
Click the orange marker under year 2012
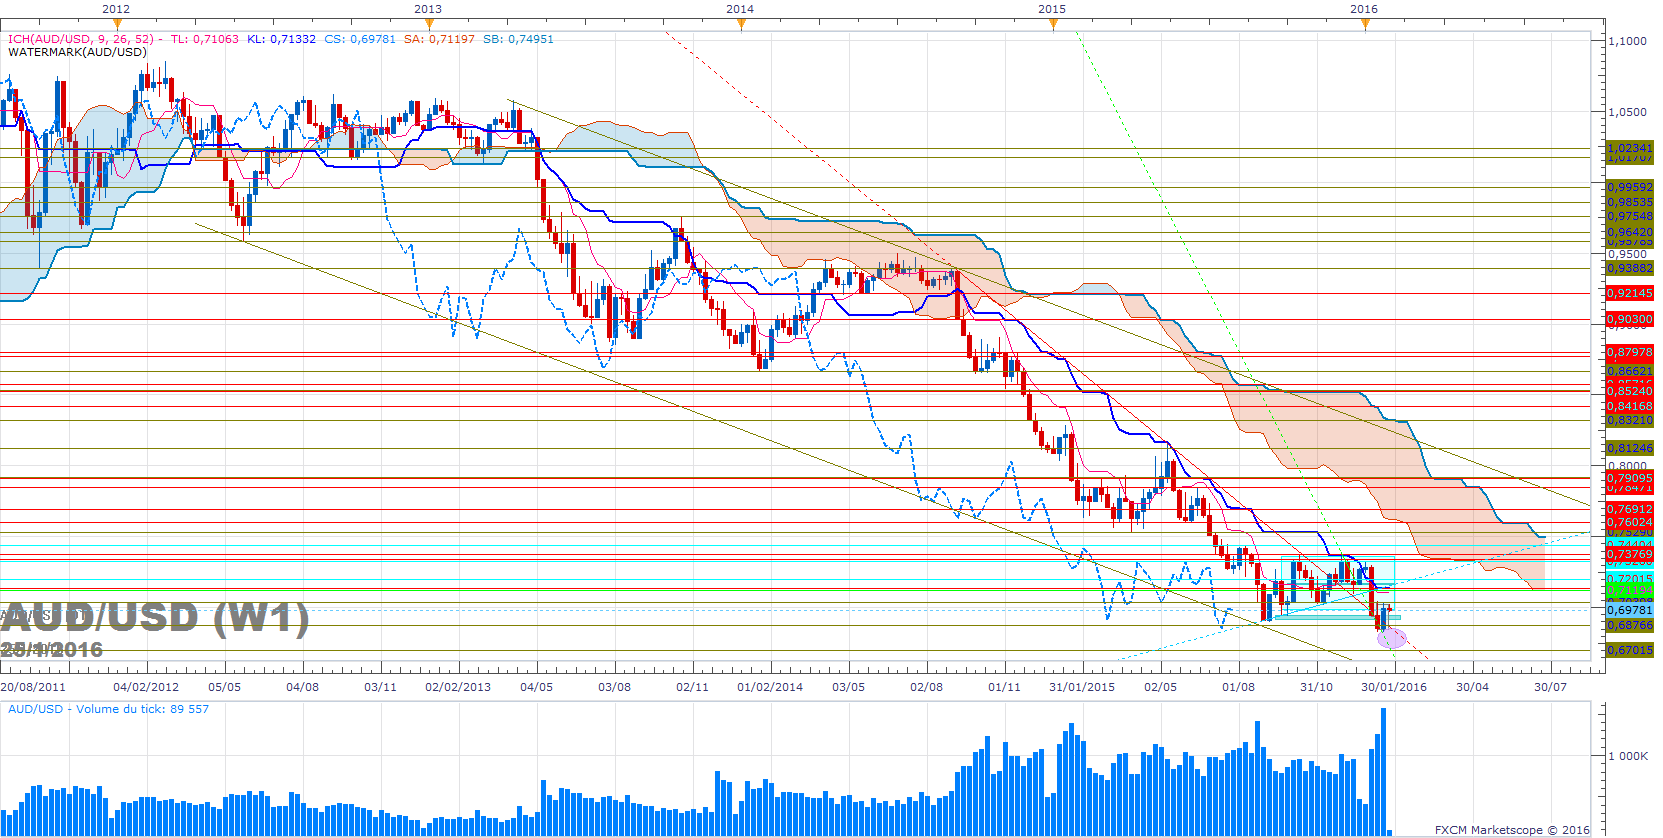tap(117, 25)
